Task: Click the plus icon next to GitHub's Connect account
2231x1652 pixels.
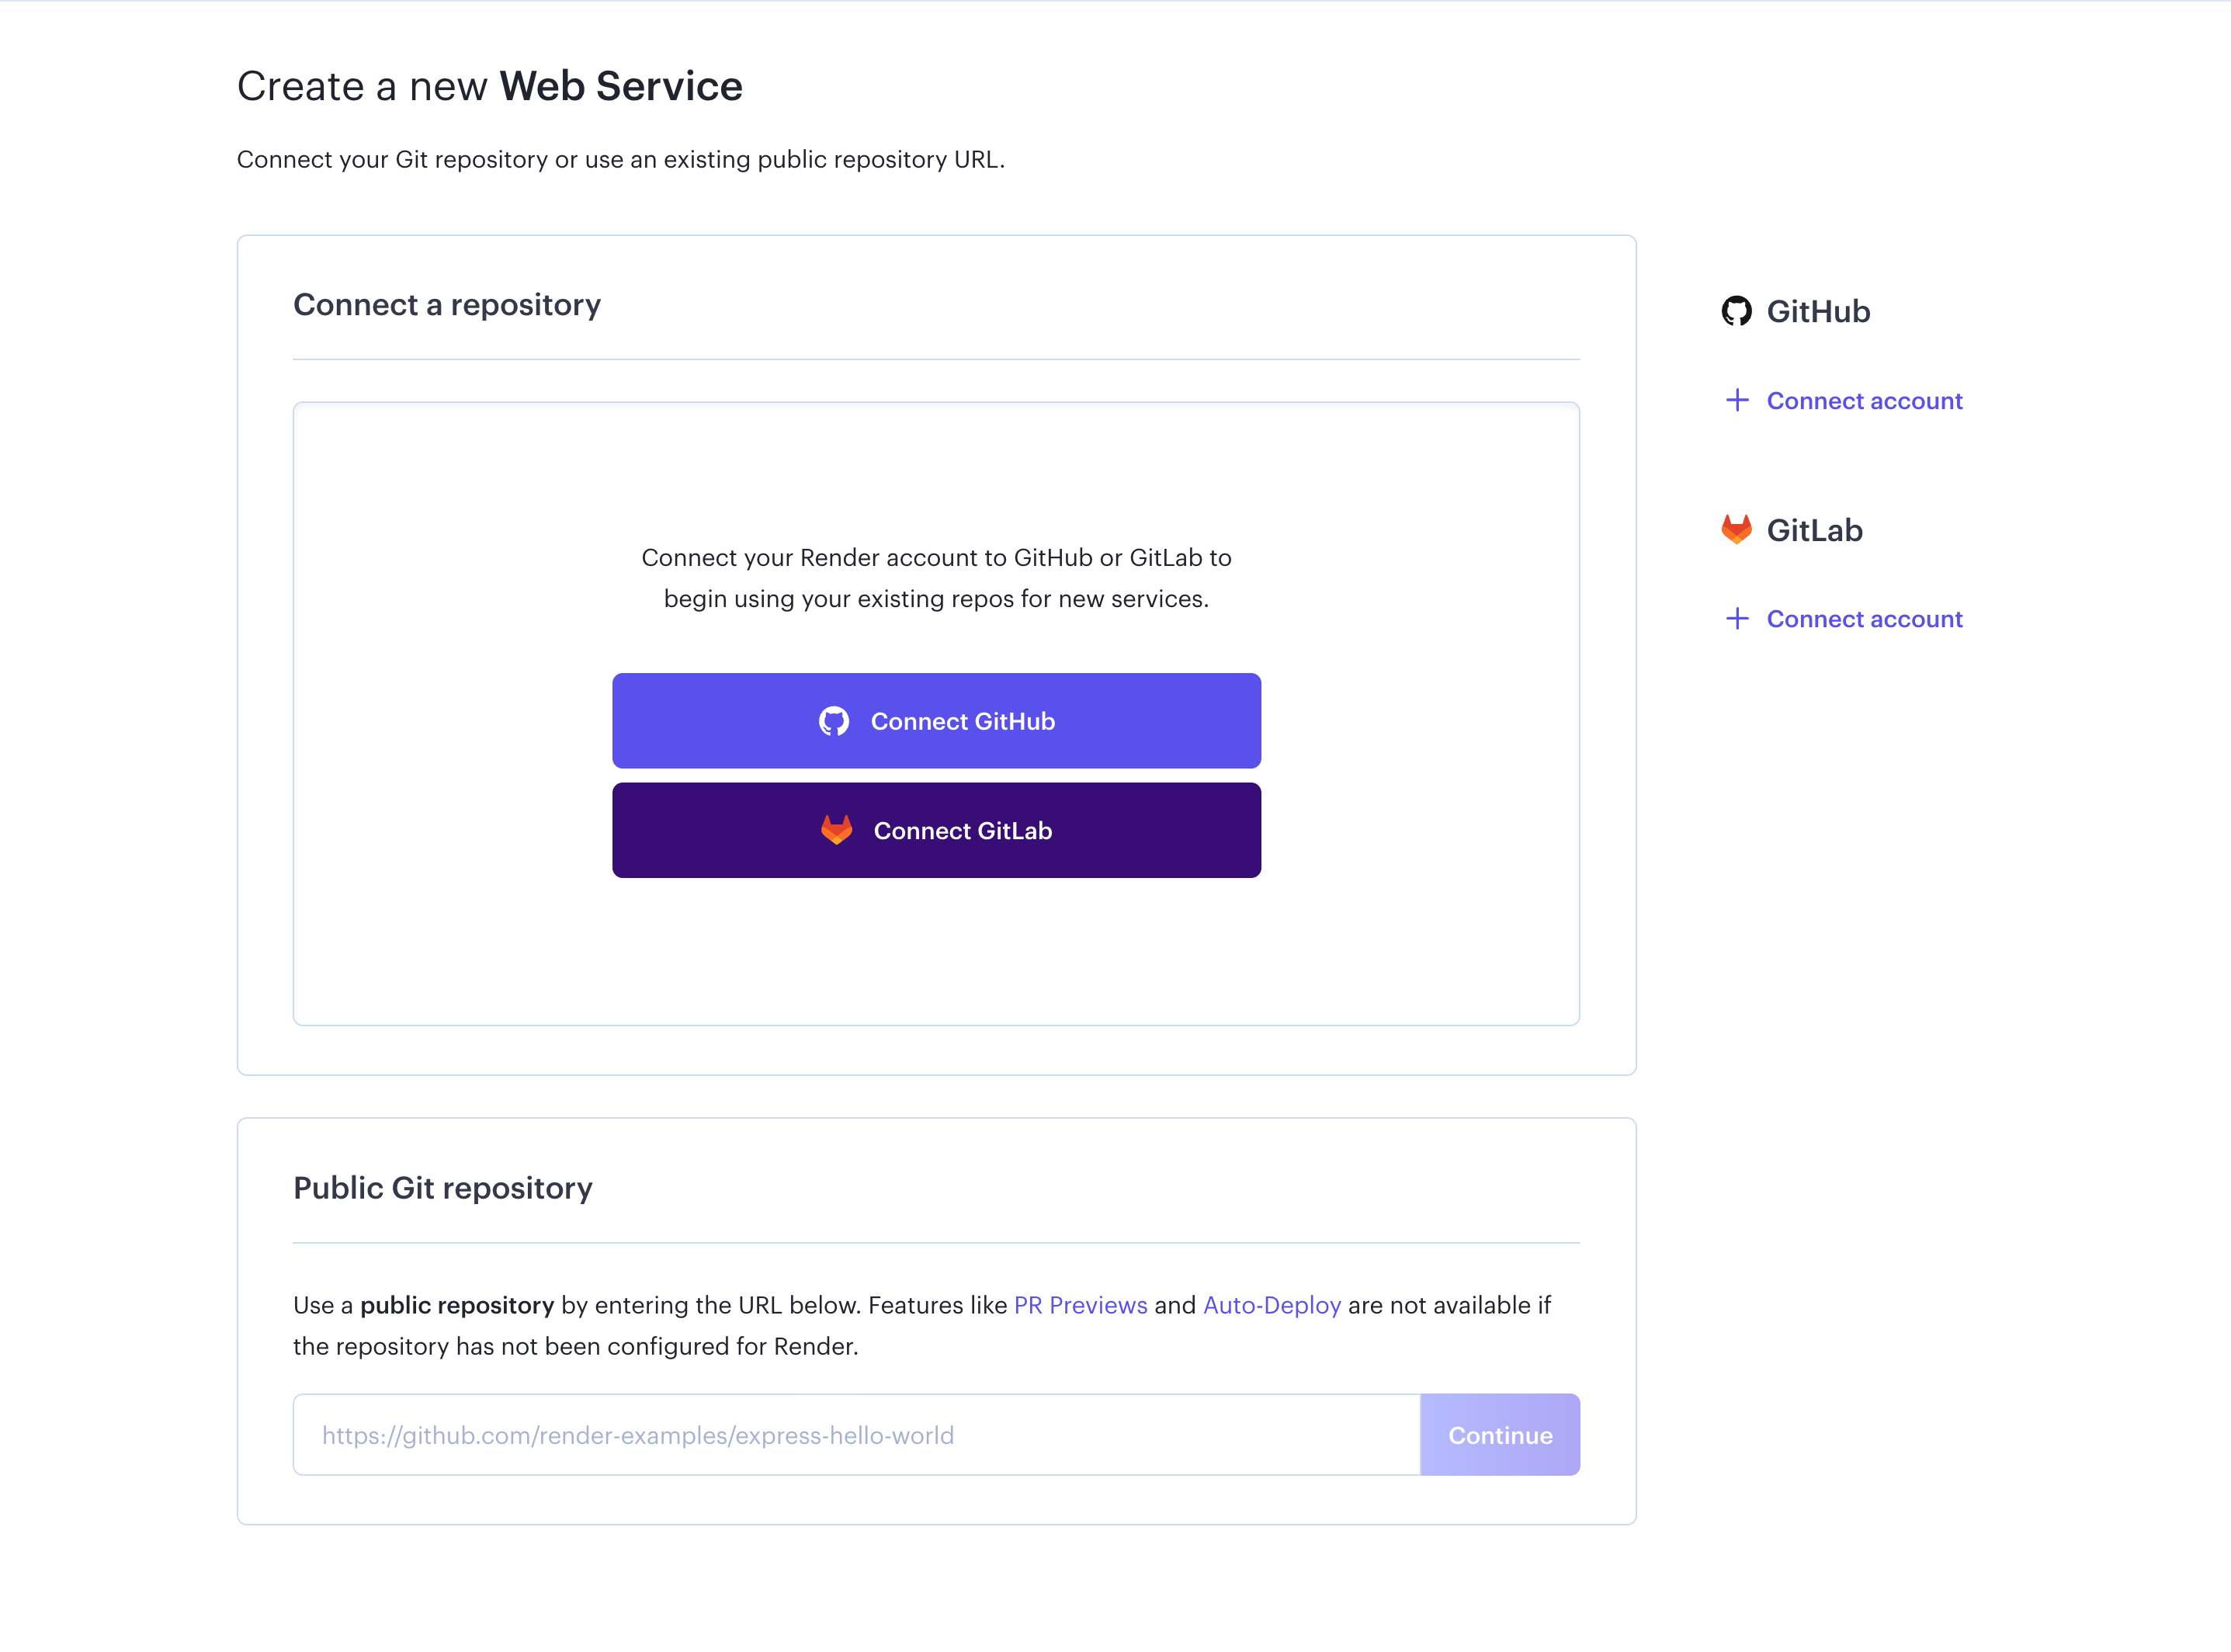Action: point(1737,400)
